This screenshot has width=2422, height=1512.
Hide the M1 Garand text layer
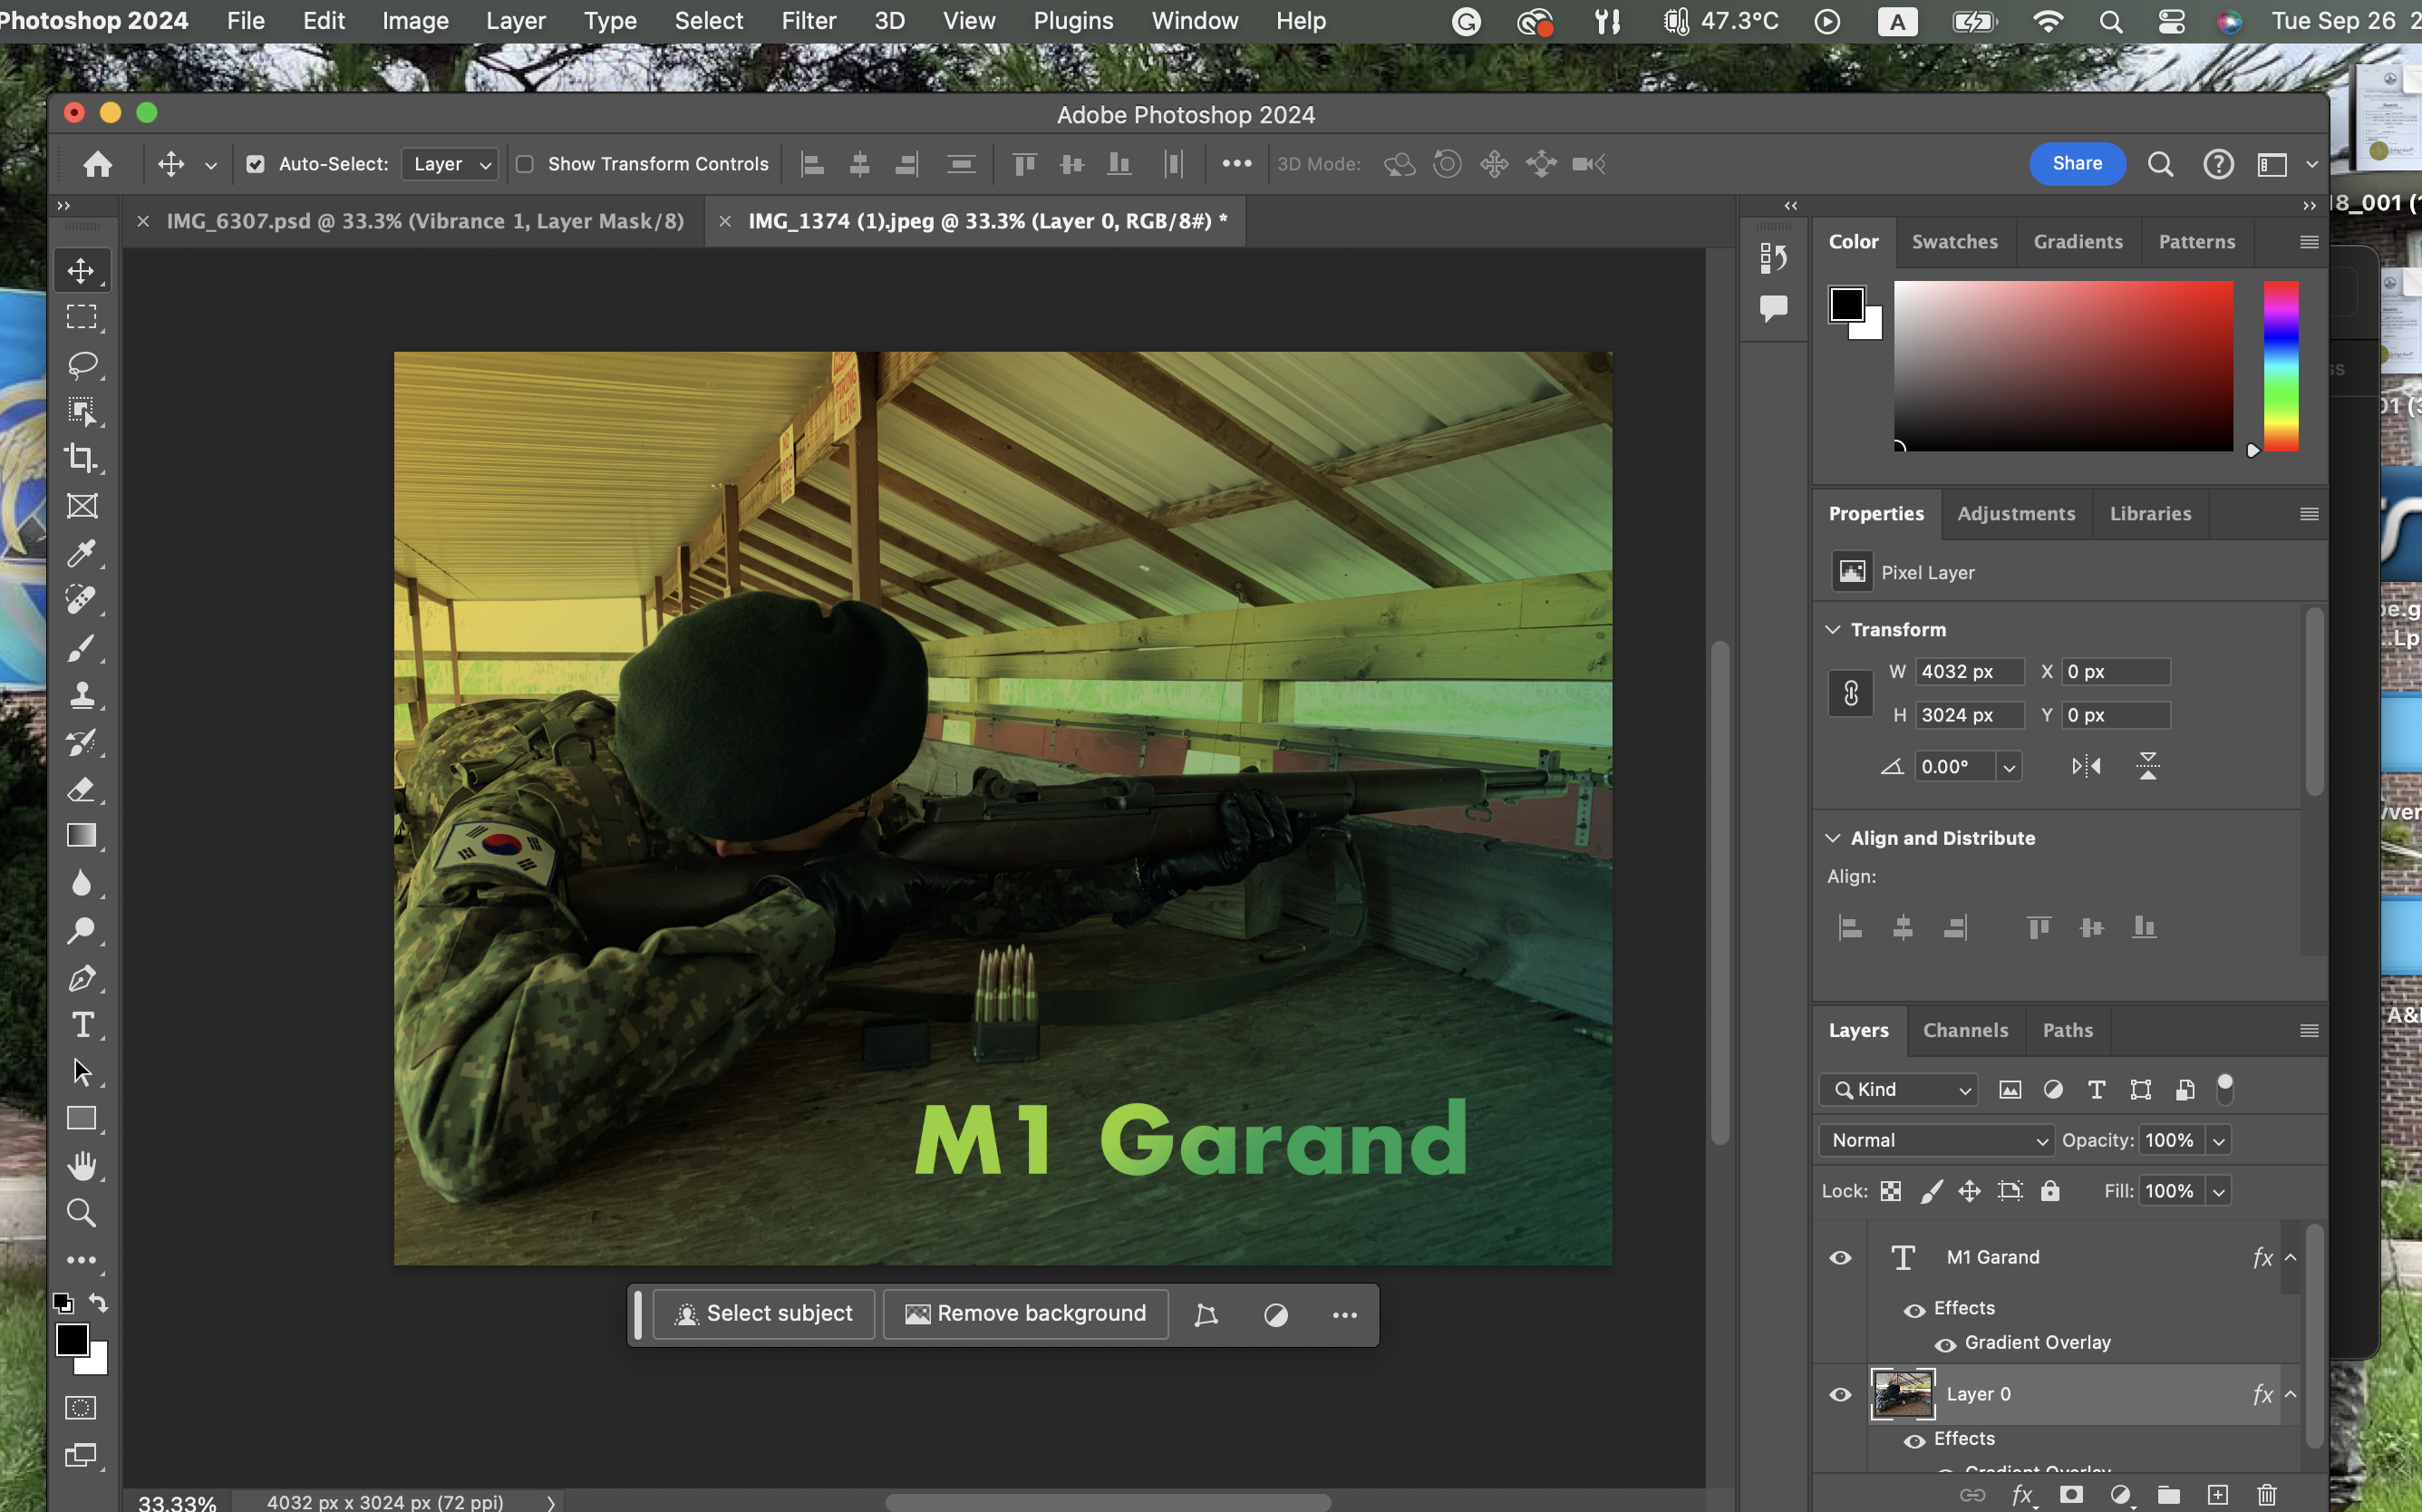point(1840,1258)
